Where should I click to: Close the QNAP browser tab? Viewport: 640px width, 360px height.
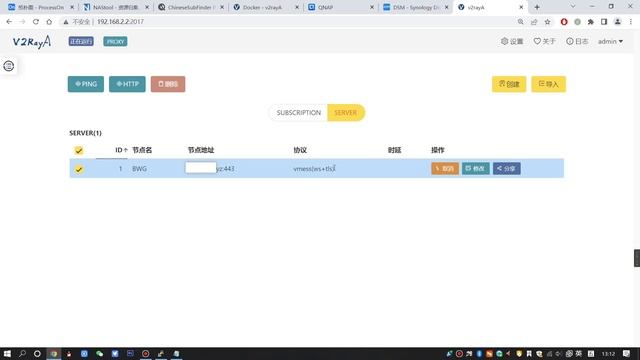372,7
